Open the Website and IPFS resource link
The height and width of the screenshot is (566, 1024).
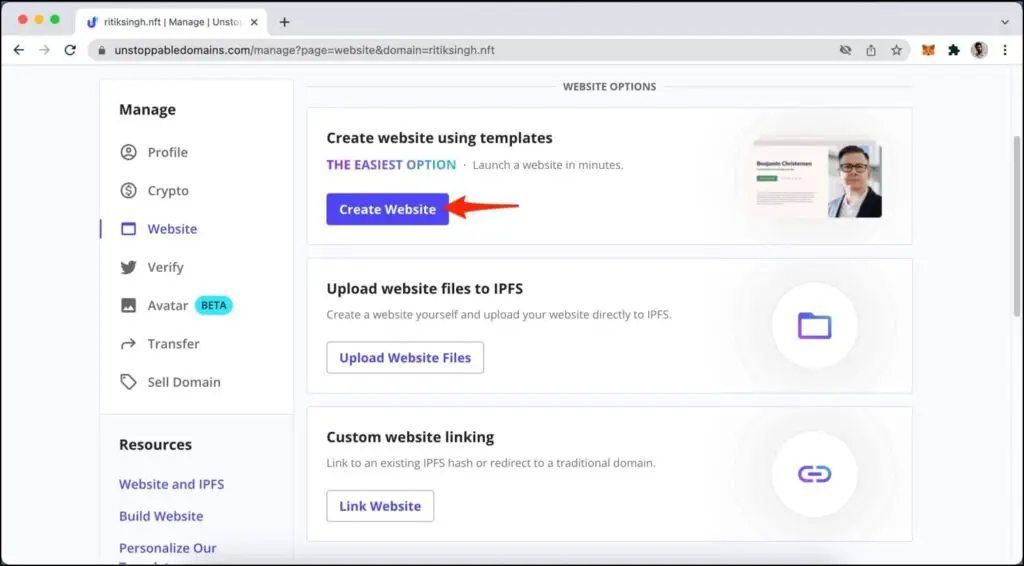pyautogui.click(x=171, y=484)
